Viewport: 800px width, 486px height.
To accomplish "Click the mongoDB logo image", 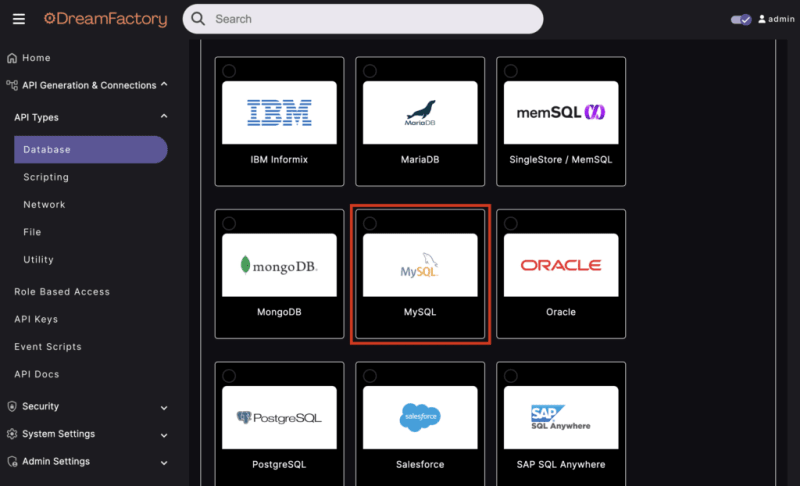I will (279, 265).
